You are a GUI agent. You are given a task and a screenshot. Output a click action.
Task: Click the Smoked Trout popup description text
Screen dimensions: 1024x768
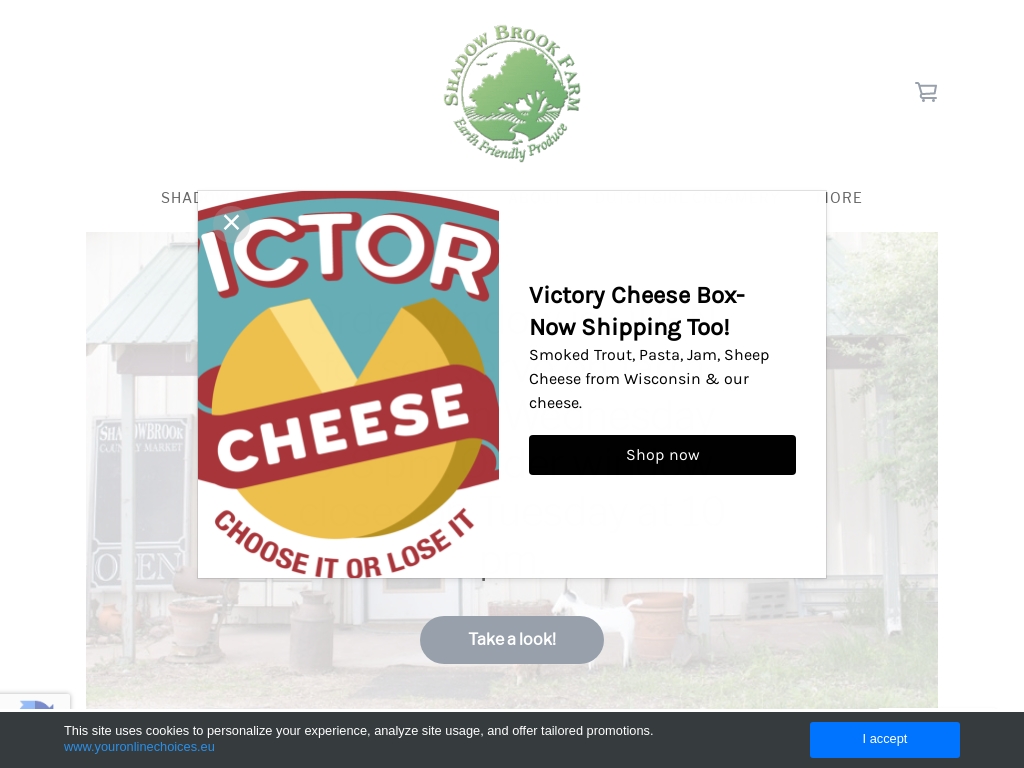coord(649,379)
